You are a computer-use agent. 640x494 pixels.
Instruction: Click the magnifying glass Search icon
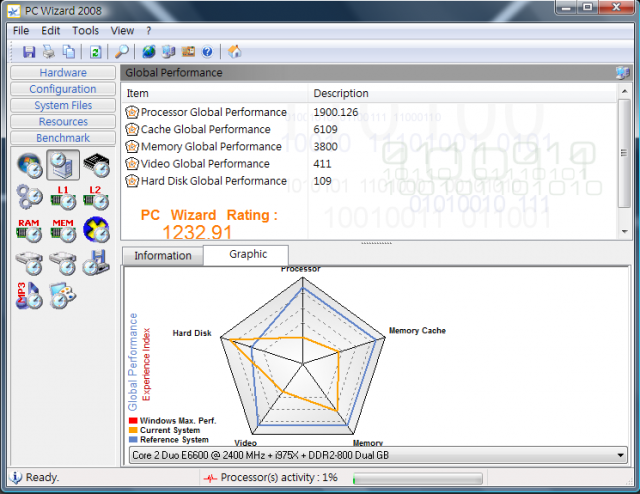(122, 52)
